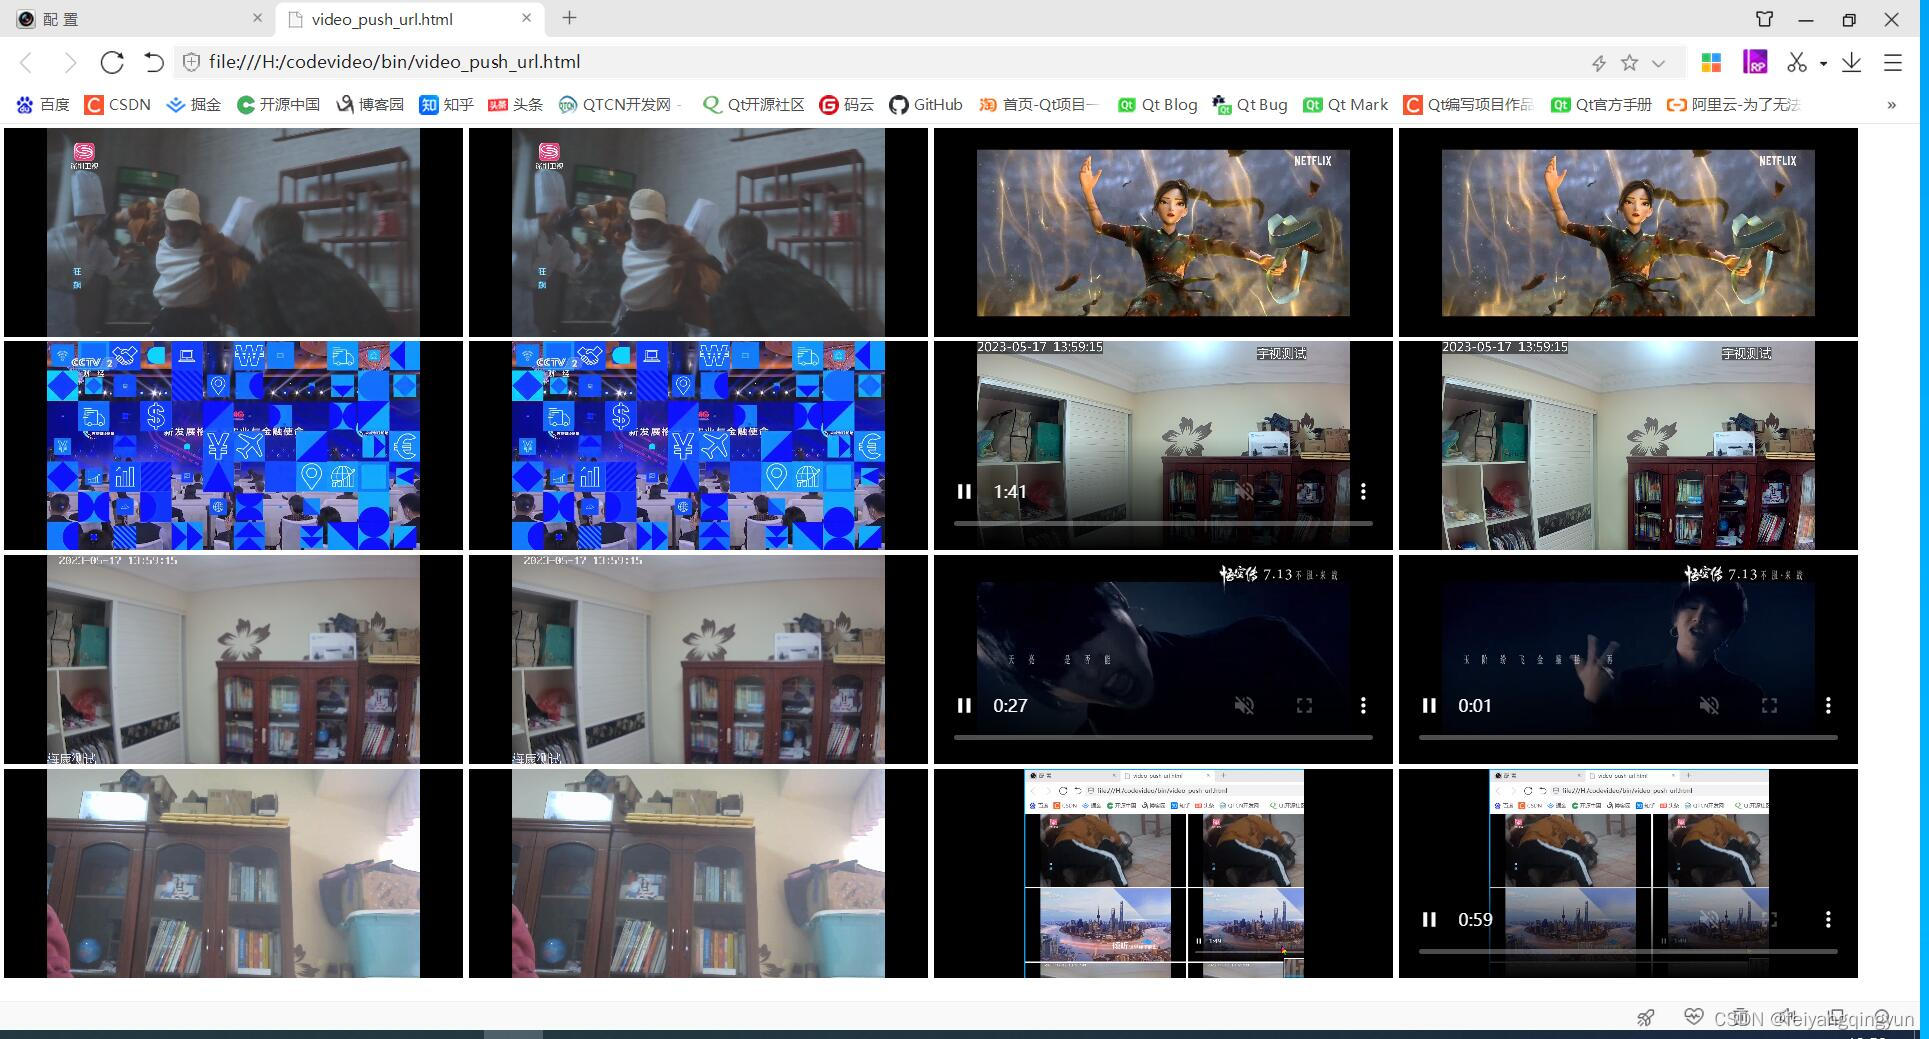This screenshot has height=1039, width=1929.
Task: Open the Qt Mark bookmark
Action: pos(1346,104)
